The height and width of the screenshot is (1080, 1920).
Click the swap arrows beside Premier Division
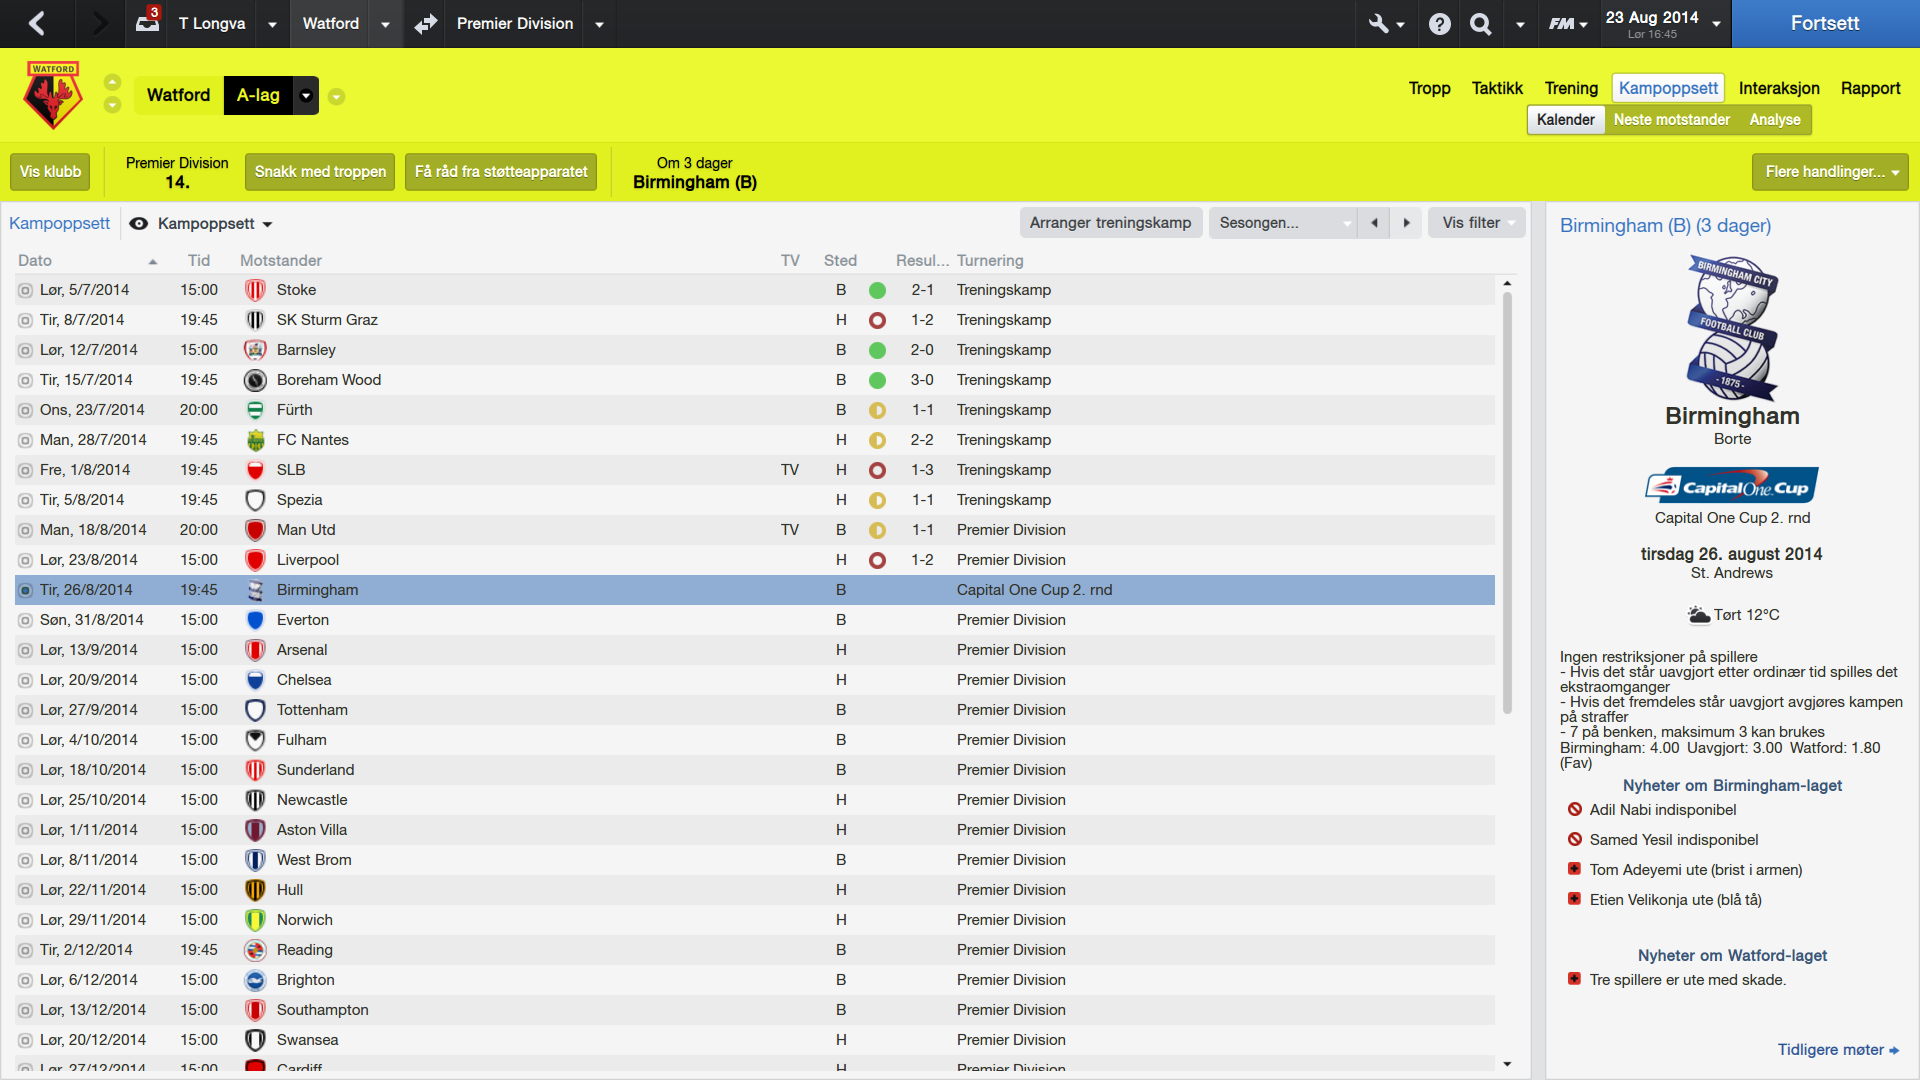426,23
